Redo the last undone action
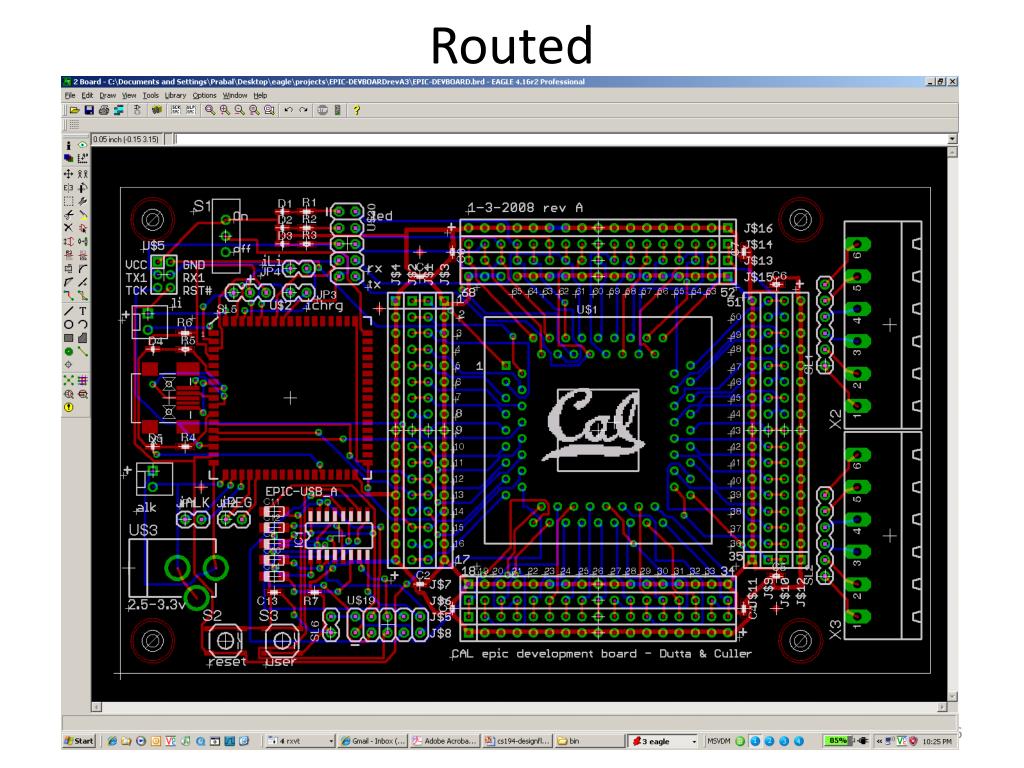This screenshot has height=768, width=1024. 303,110
